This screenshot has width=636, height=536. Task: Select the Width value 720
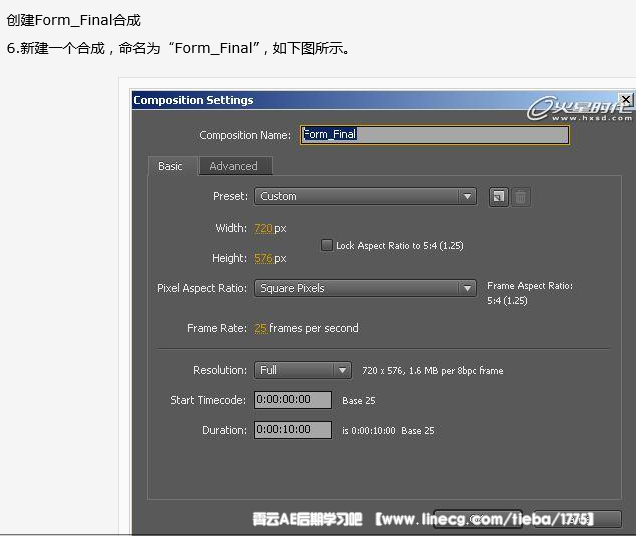click(x=263, y=228)
